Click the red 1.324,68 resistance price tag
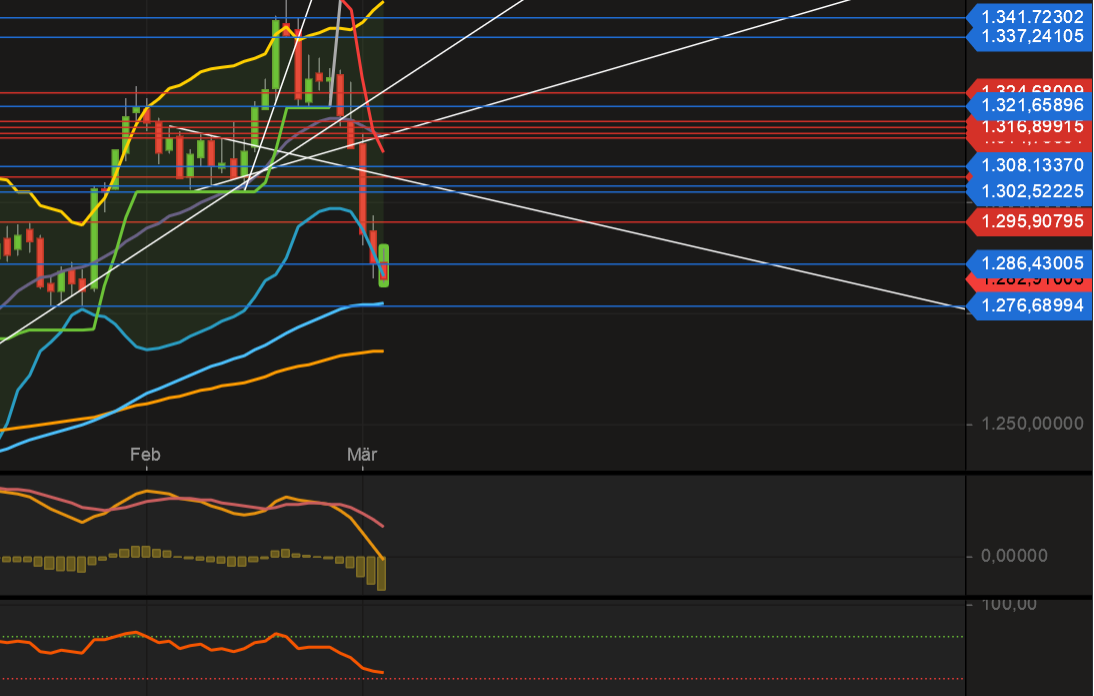 tap(1029, 86)
